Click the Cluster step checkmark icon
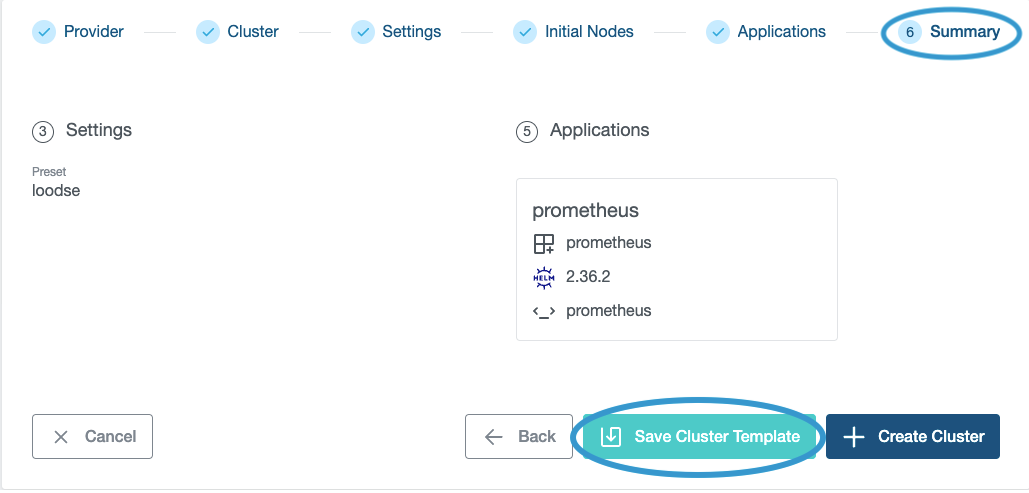The width and height of the screenshot is (1029, 493). click(208, 32)
